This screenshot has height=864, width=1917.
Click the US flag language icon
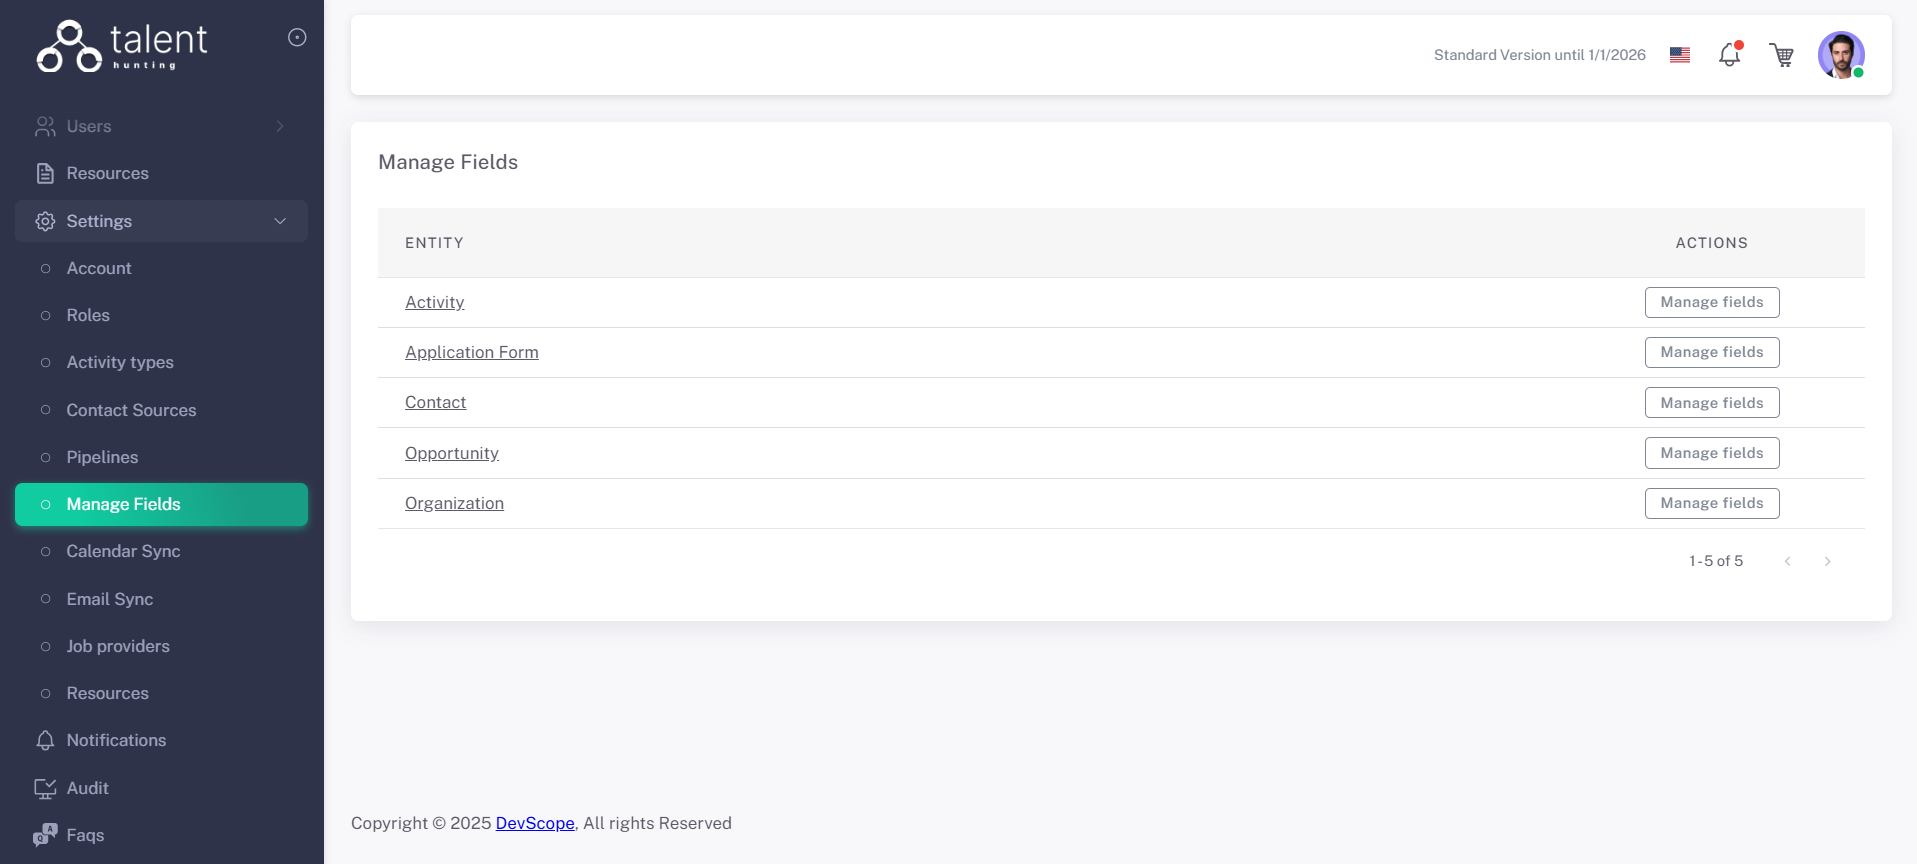coord(1680,55)
